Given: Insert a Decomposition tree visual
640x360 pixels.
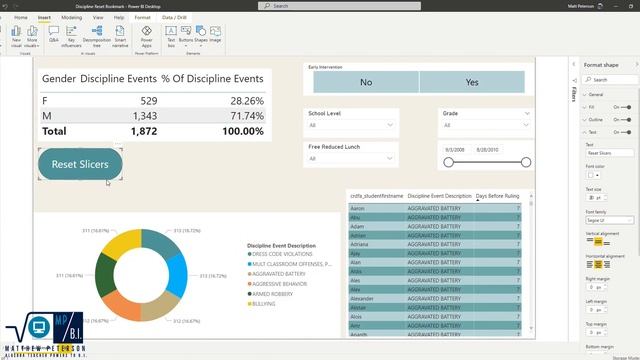Looking at the screenshot, I should coord(97,36).
